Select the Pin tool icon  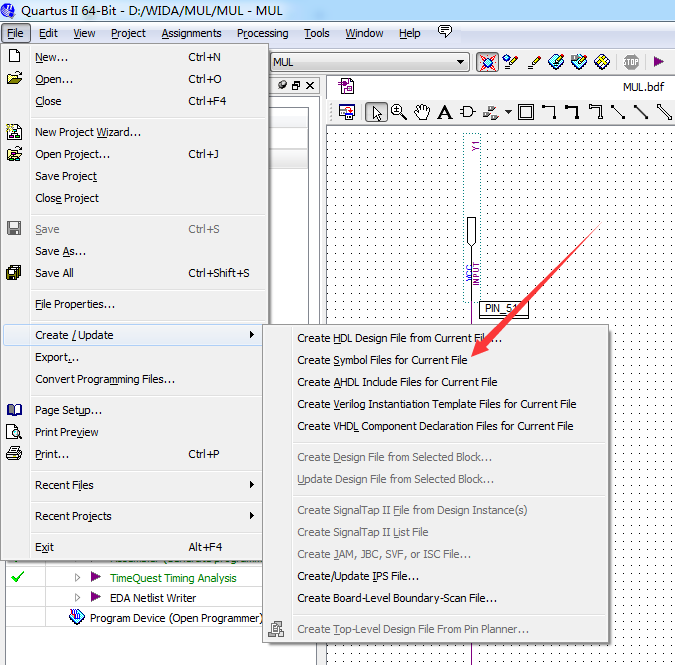click(x=490, y=113)
